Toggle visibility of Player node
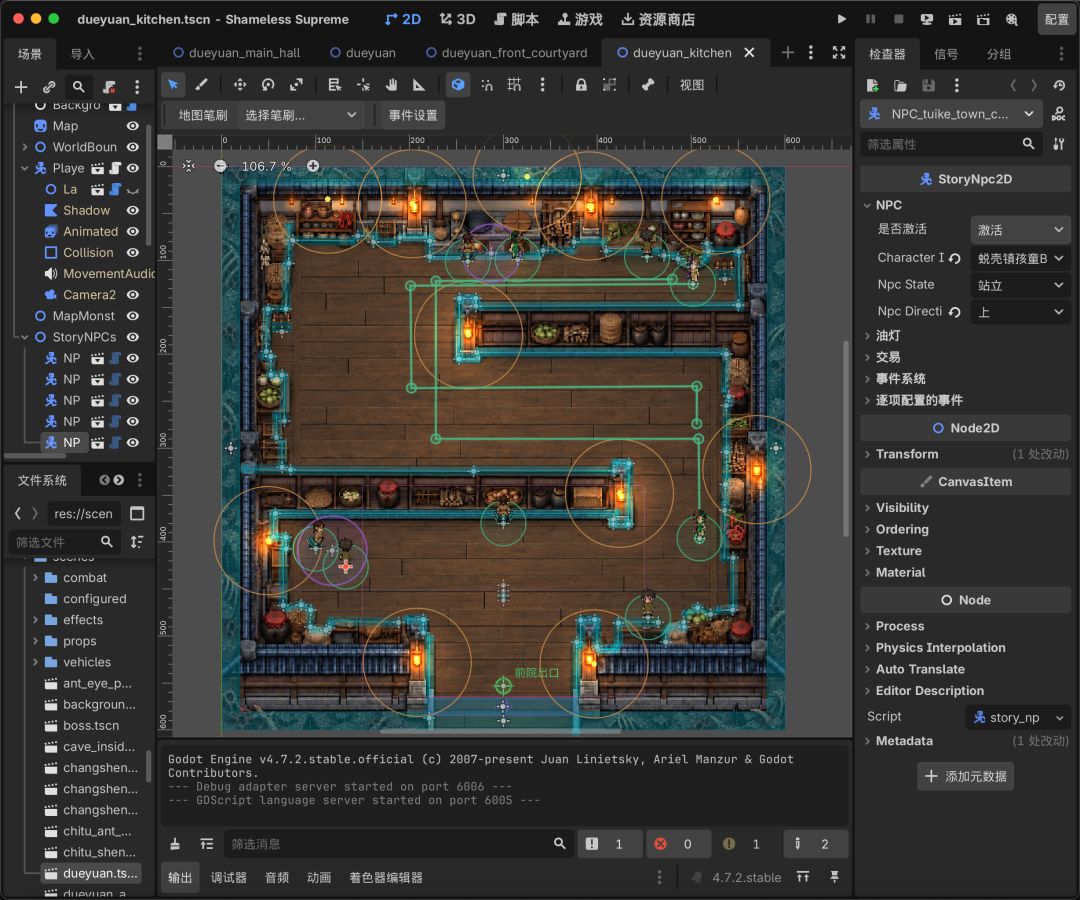 [x=133, y=168]
